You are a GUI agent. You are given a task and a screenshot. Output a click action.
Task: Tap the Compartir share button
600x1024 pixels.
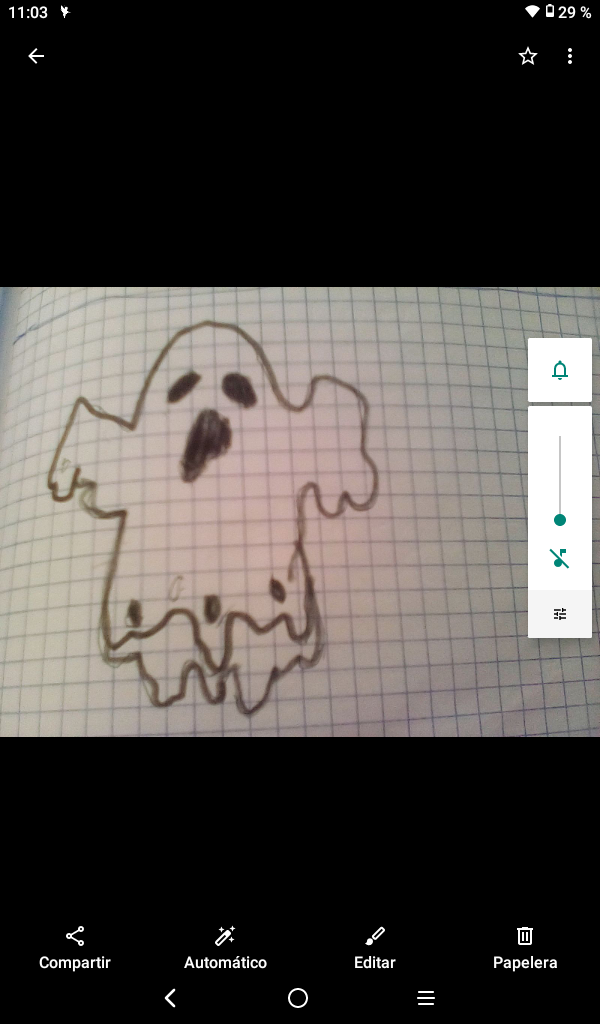coord(75,948)
